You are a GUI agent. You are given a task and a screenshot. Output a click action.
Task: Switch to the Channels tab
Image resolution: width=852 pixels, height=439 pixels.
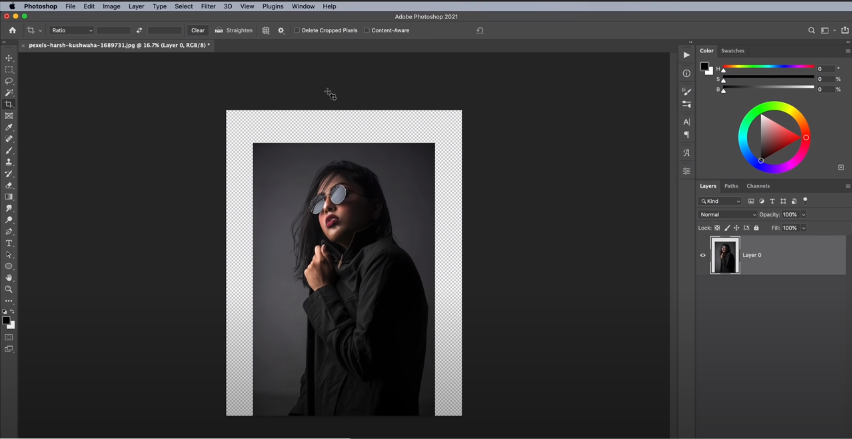pyautogui.click(x=758, y=186)
